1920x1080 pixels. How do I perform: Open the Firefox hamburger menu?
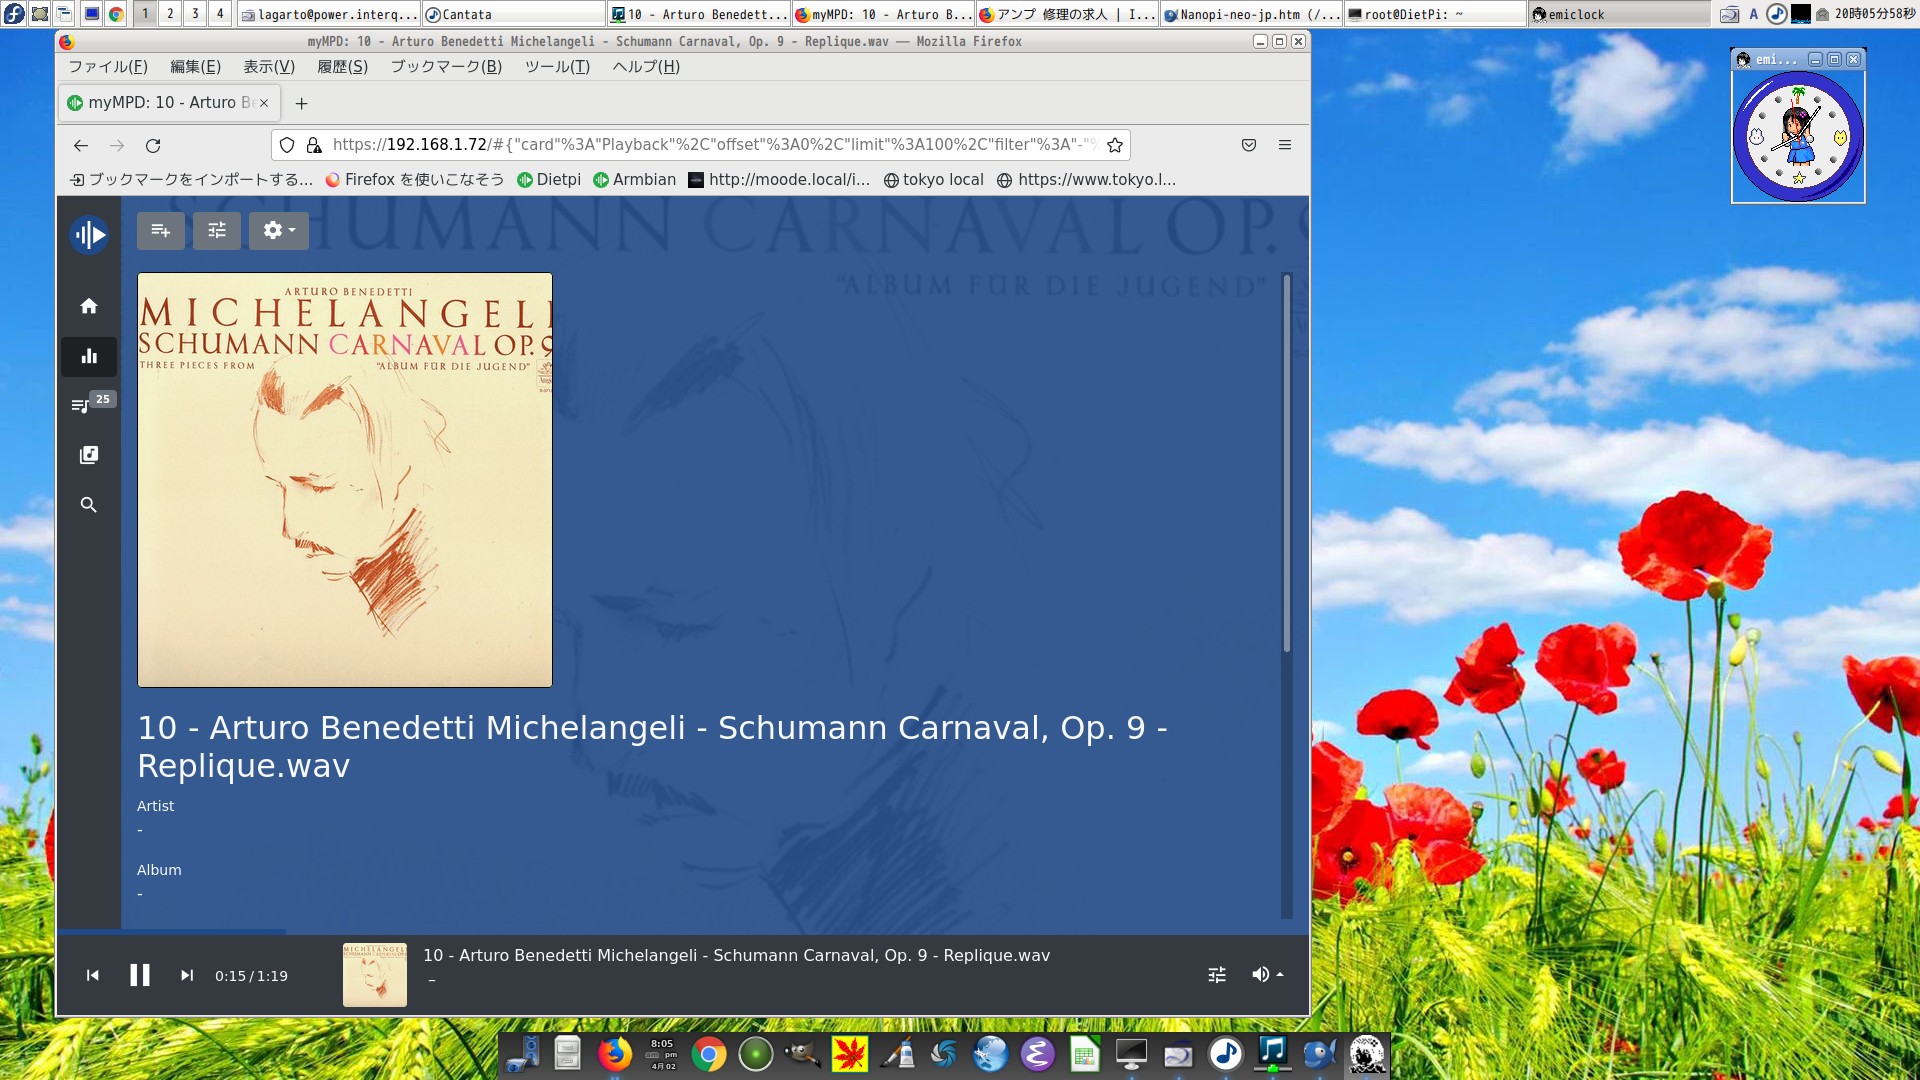1285,145
